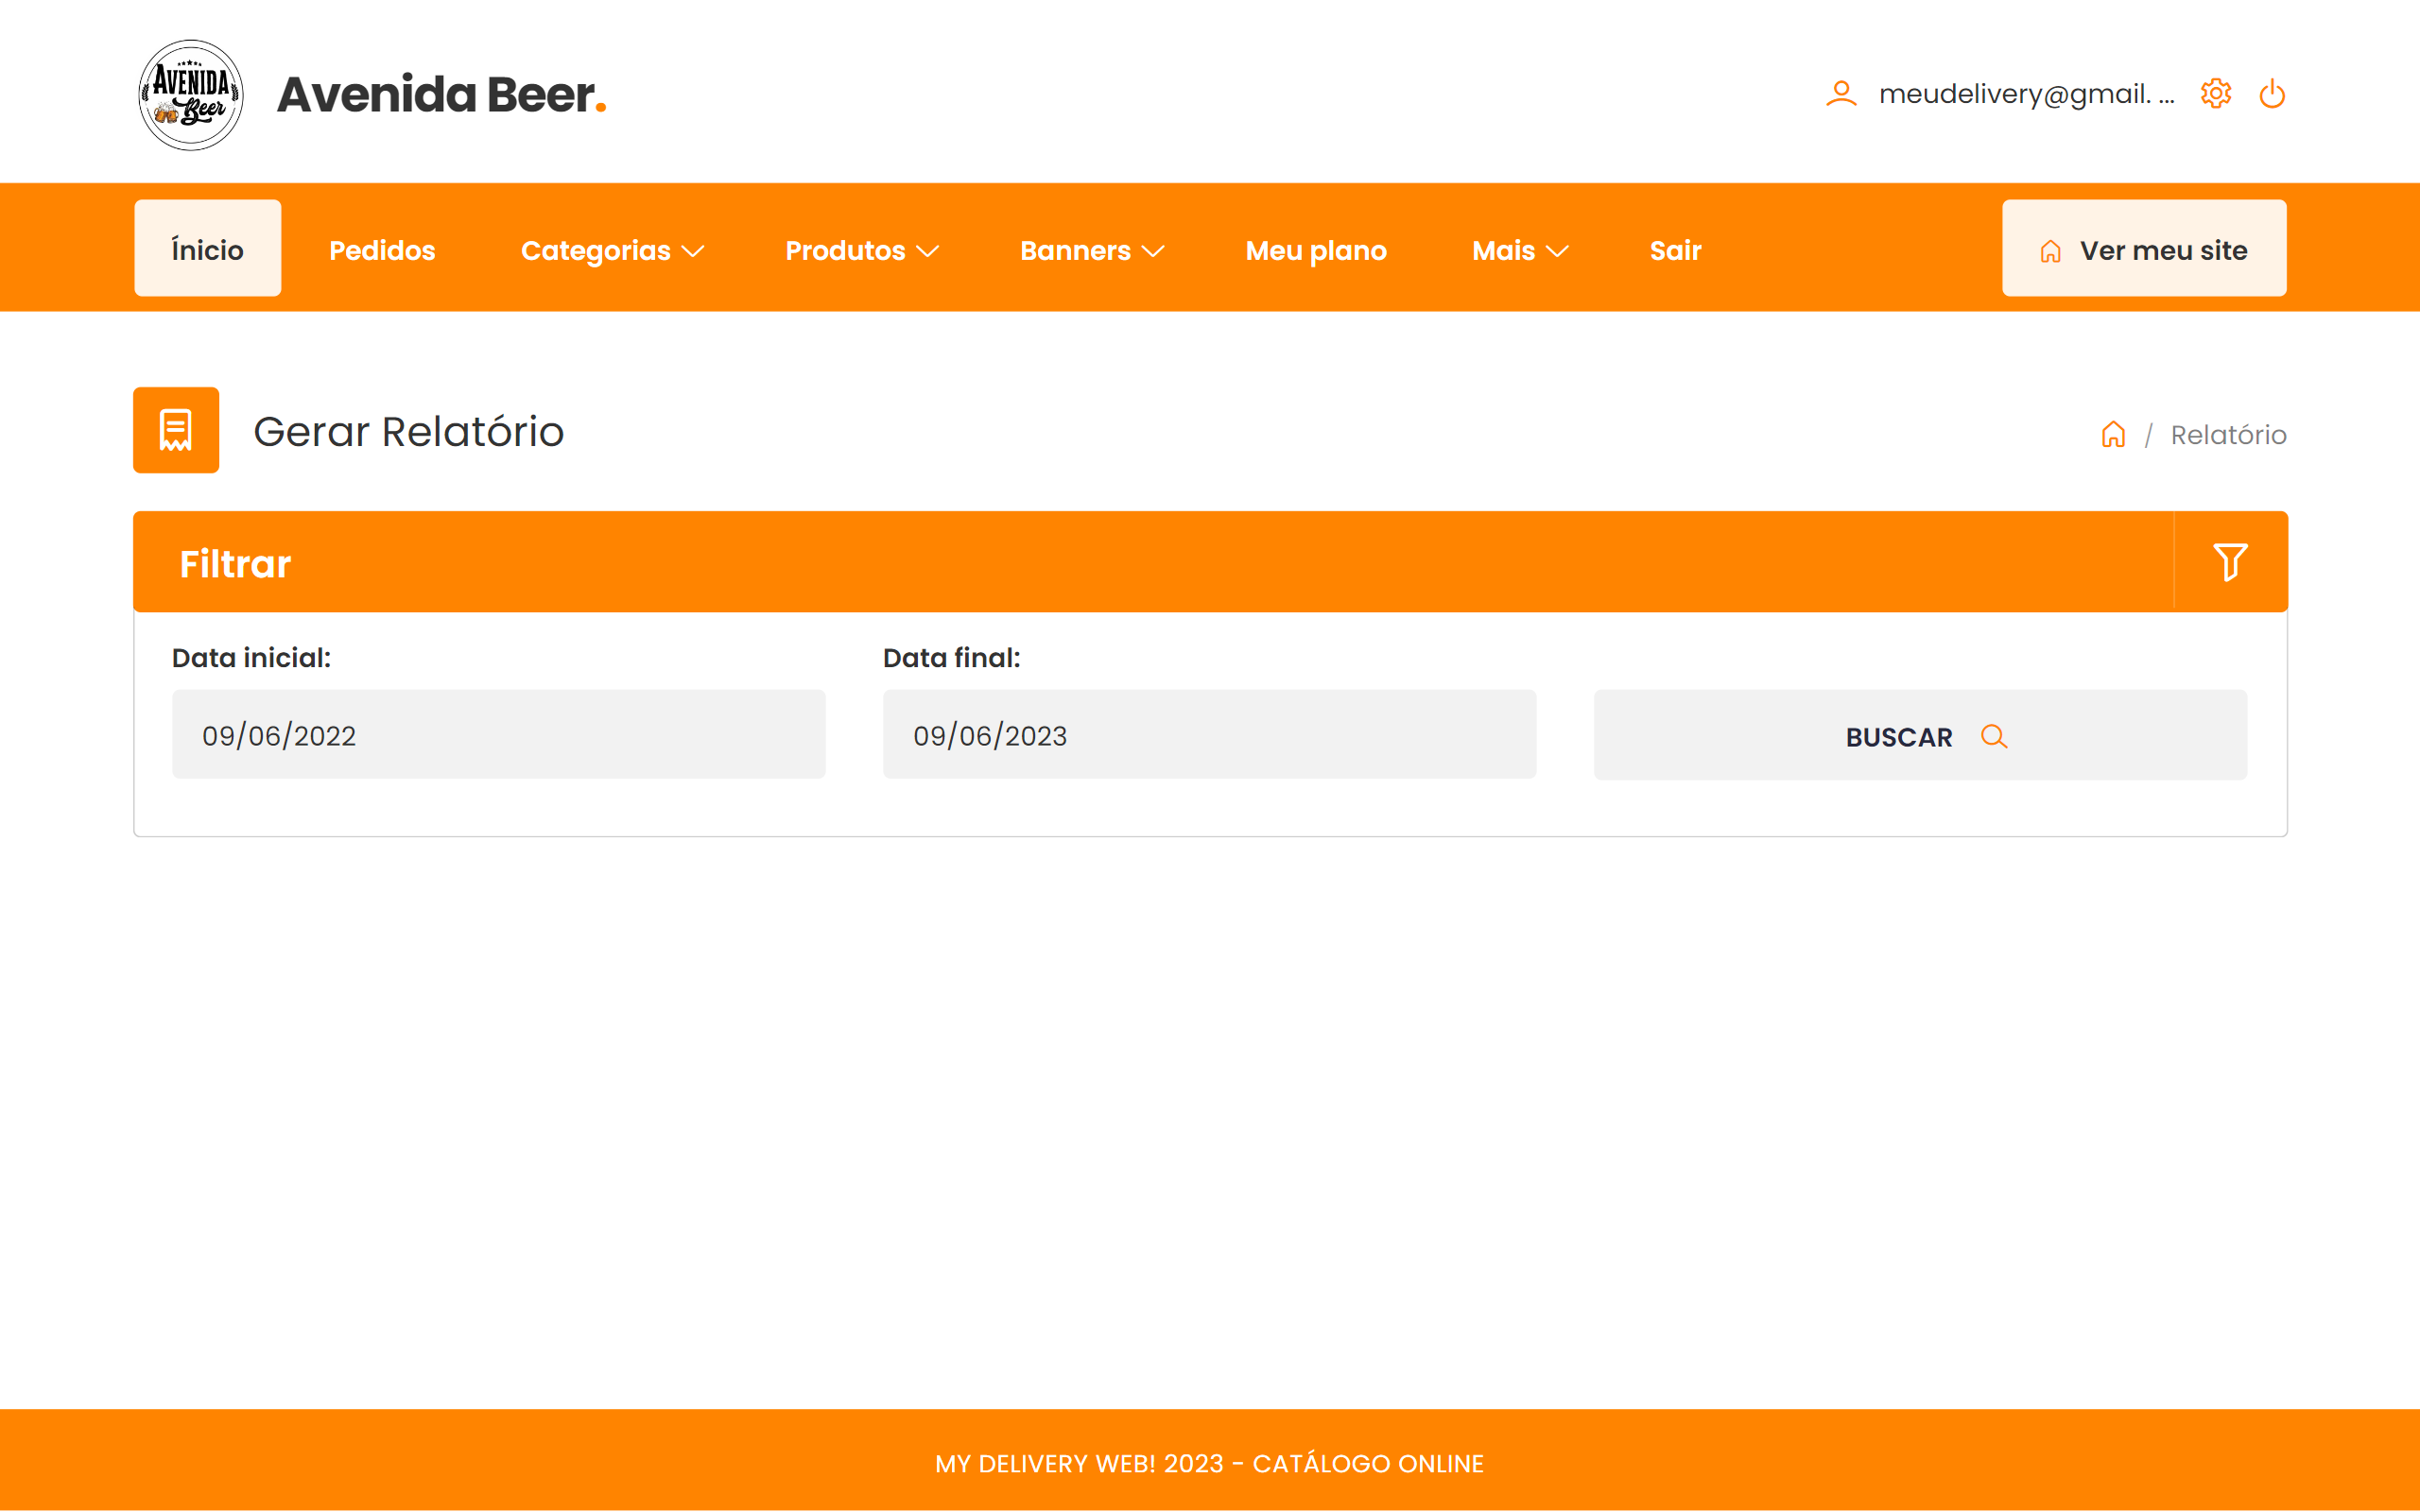This screenshot has height=1512, width=2420.
Task: Click the receipt report icon
Action: [176, 430]
